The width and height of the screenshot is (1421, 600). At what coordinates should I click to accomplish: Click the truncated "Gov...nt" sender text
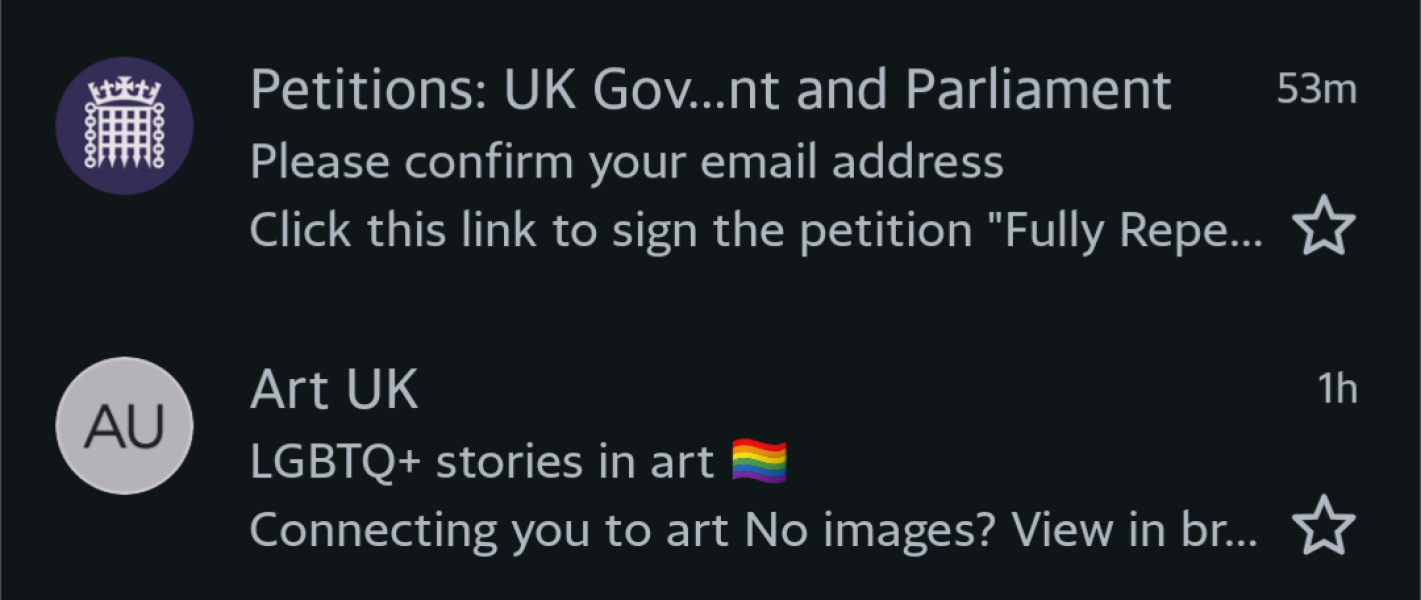[641, 91]
